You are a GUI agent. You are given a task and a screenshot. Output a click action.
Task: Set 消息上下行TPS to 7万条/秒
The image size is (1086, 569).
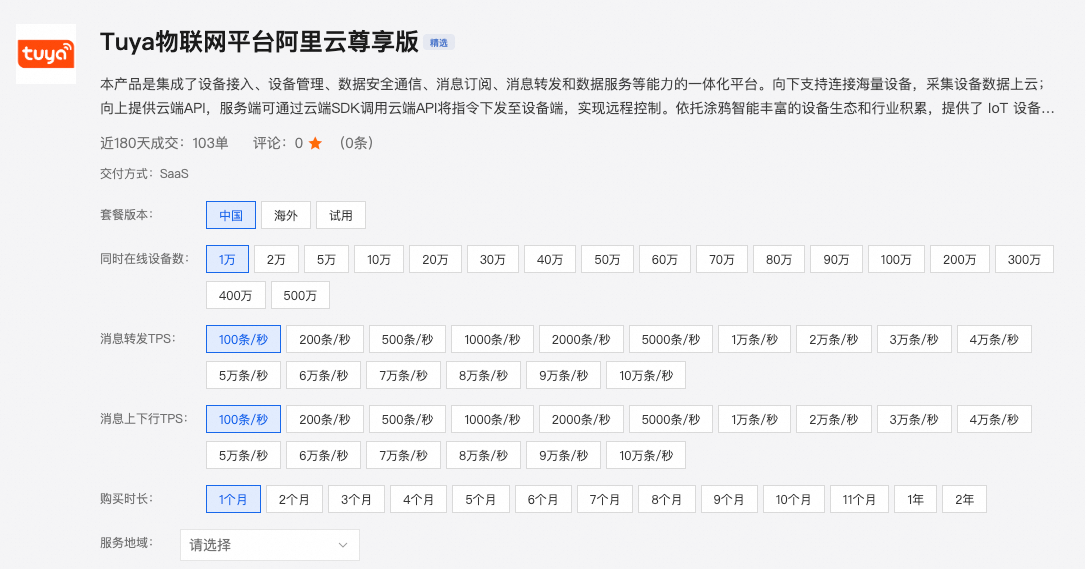point(404,455)
